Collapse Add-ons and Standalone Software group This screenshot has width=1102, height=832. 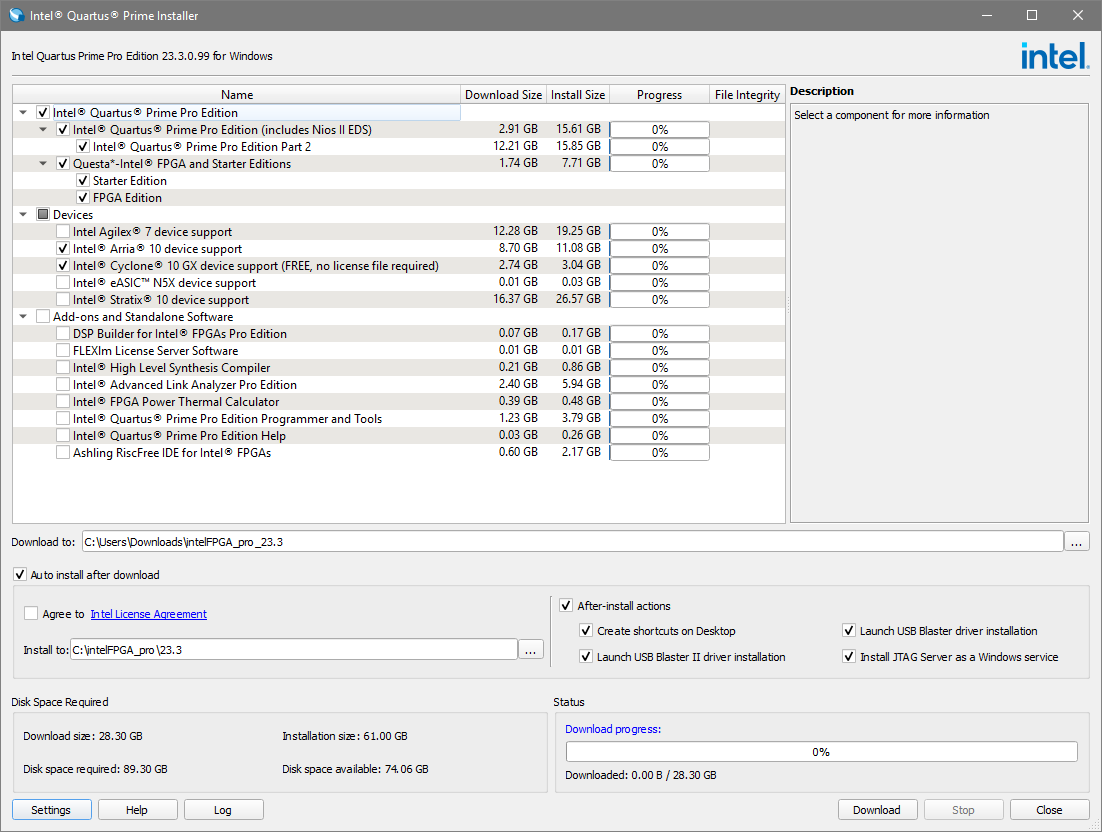(23, 317)
